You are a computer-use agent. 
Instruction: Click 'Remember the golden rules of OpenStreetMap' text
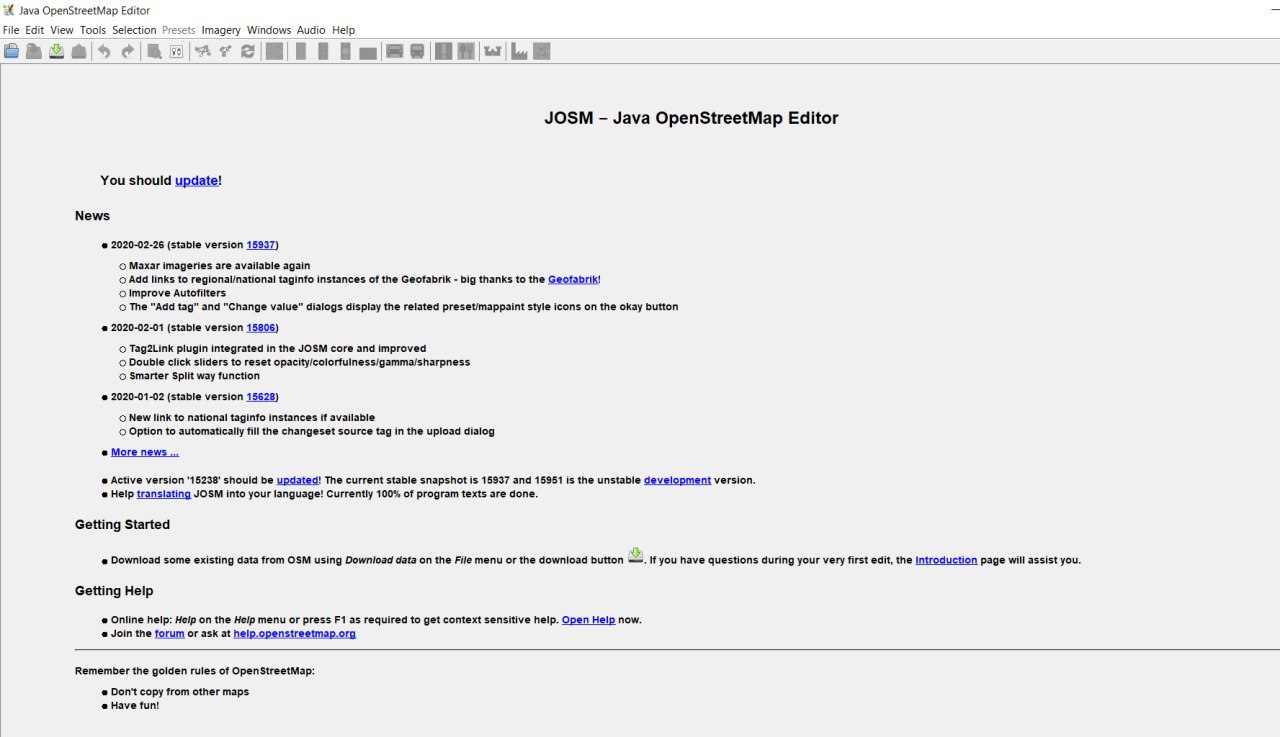point(195,671)
